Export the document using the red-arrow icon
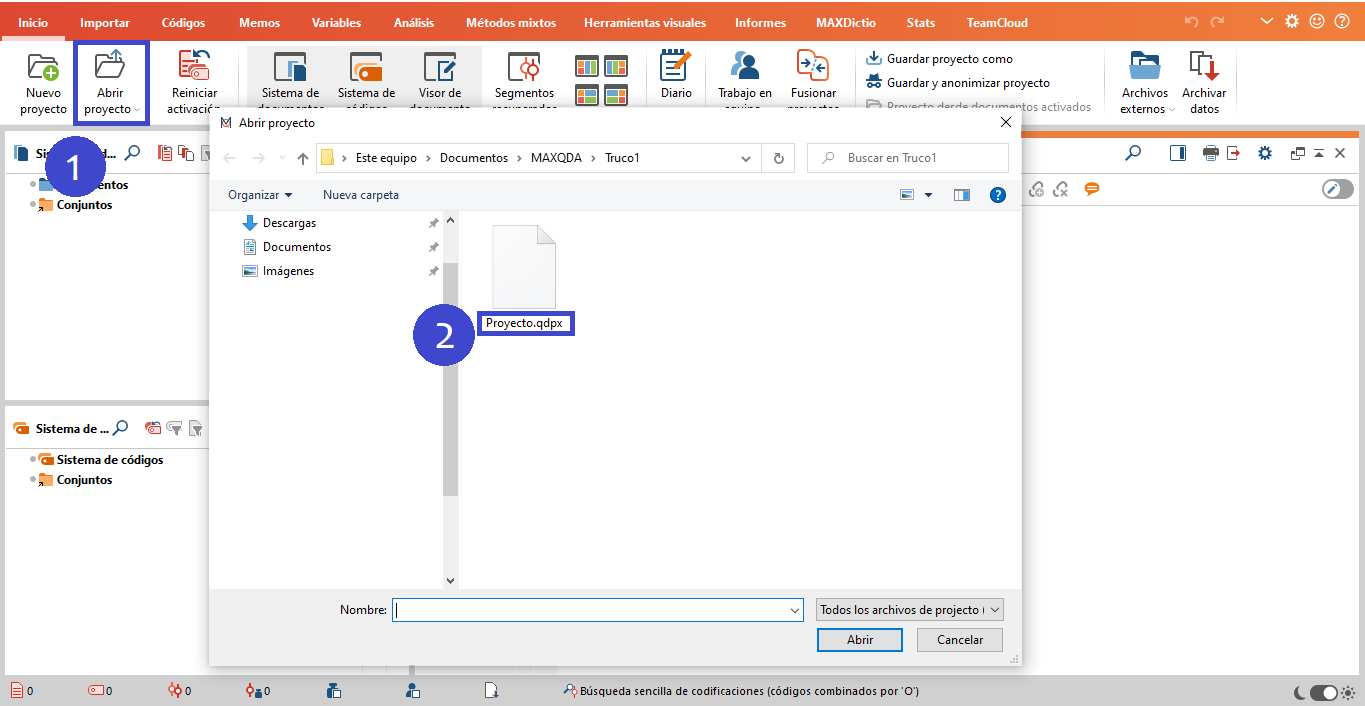The height and width of the screenshot is (706, 1365). (1234, 153)
